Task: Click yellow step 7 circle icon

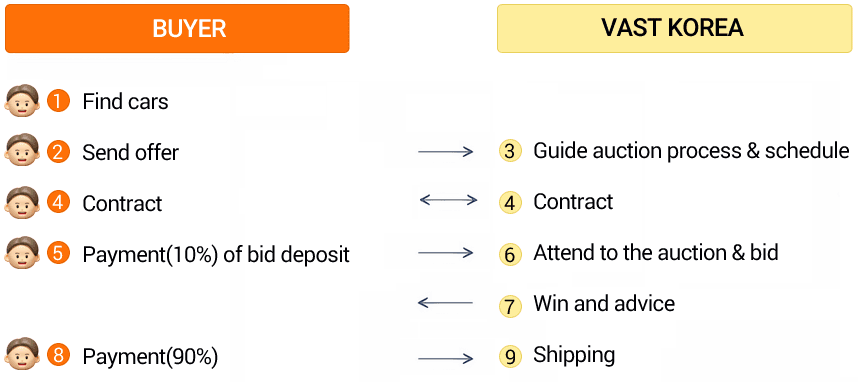Action: [x=510, y=305]
